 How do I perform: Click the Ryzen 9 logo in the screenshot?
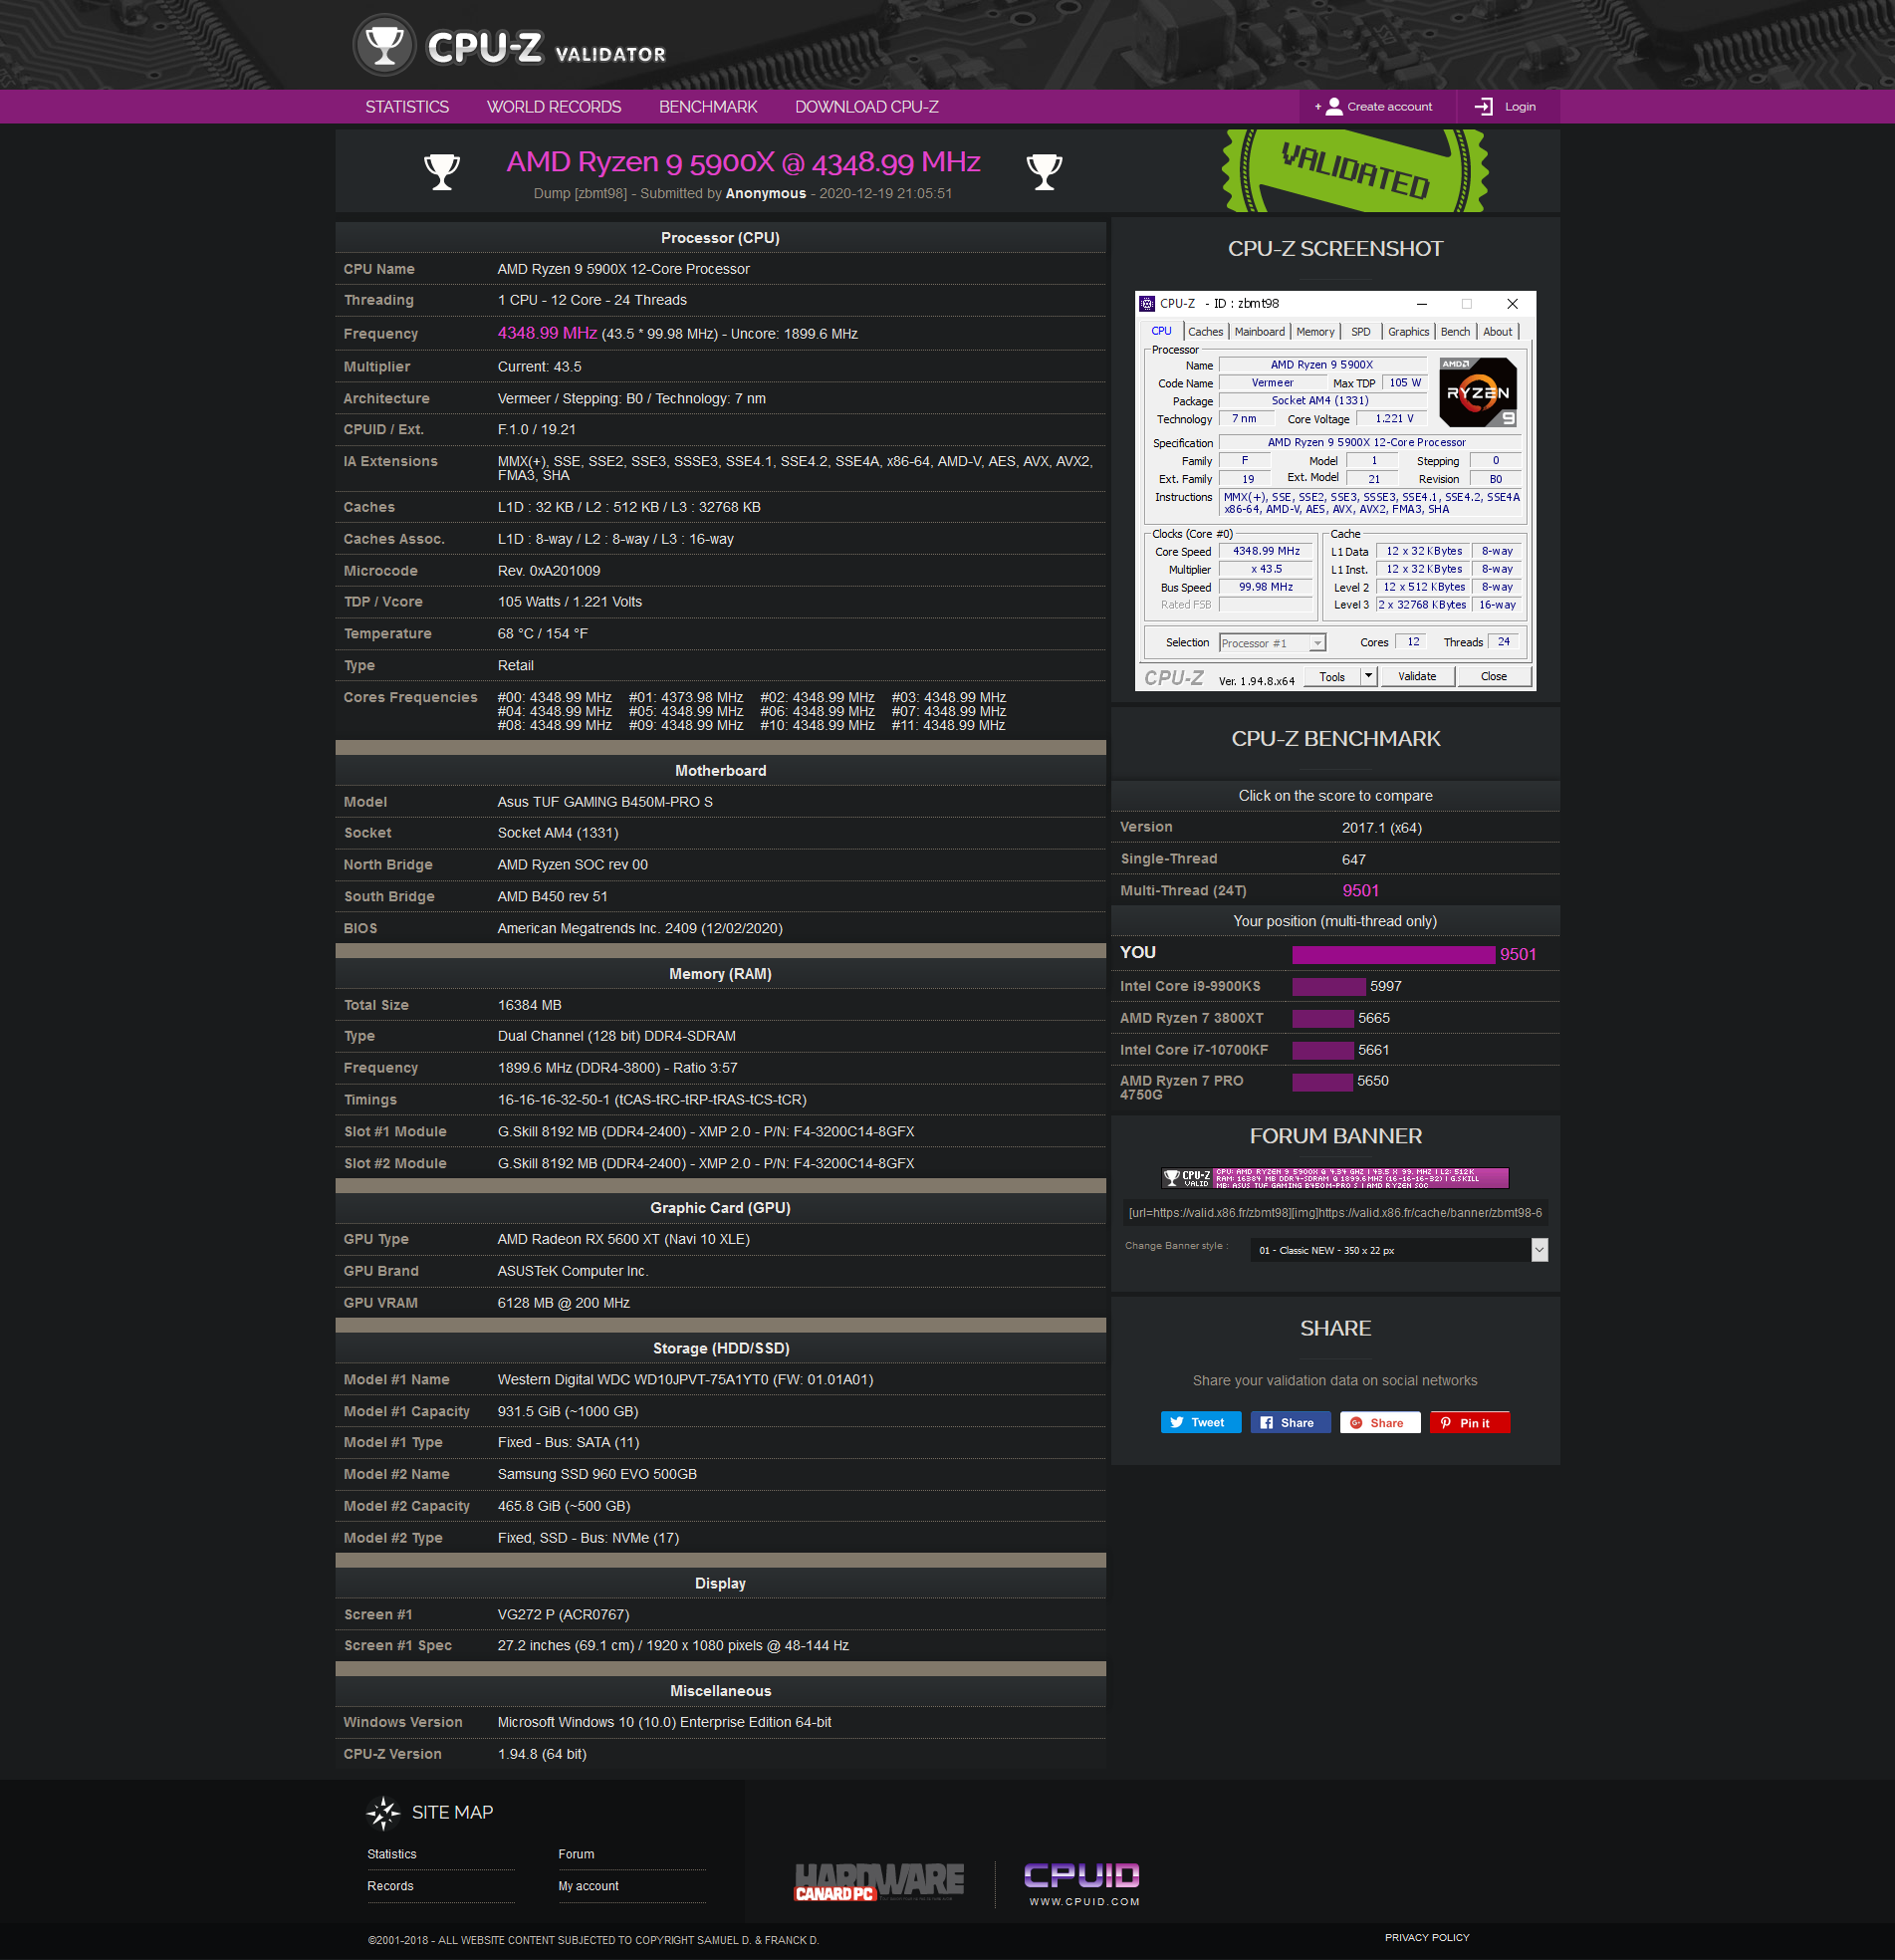coord(1478,392)
